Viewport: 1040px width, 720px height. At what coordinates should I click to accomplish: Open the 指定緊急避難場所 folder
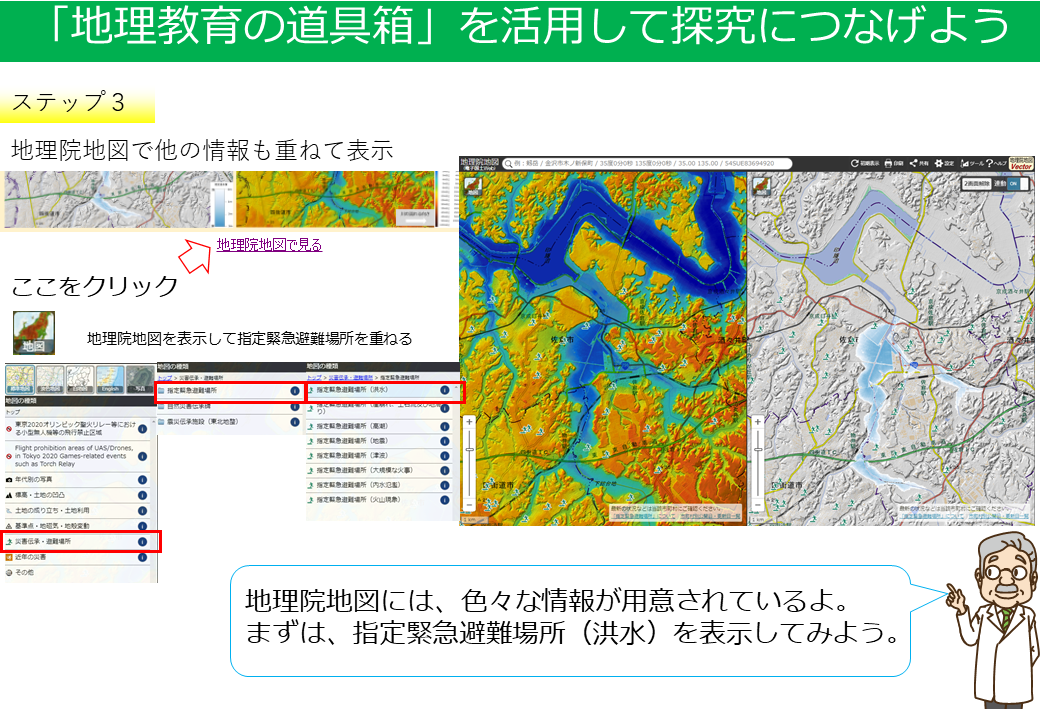click(x=229, y=391)
